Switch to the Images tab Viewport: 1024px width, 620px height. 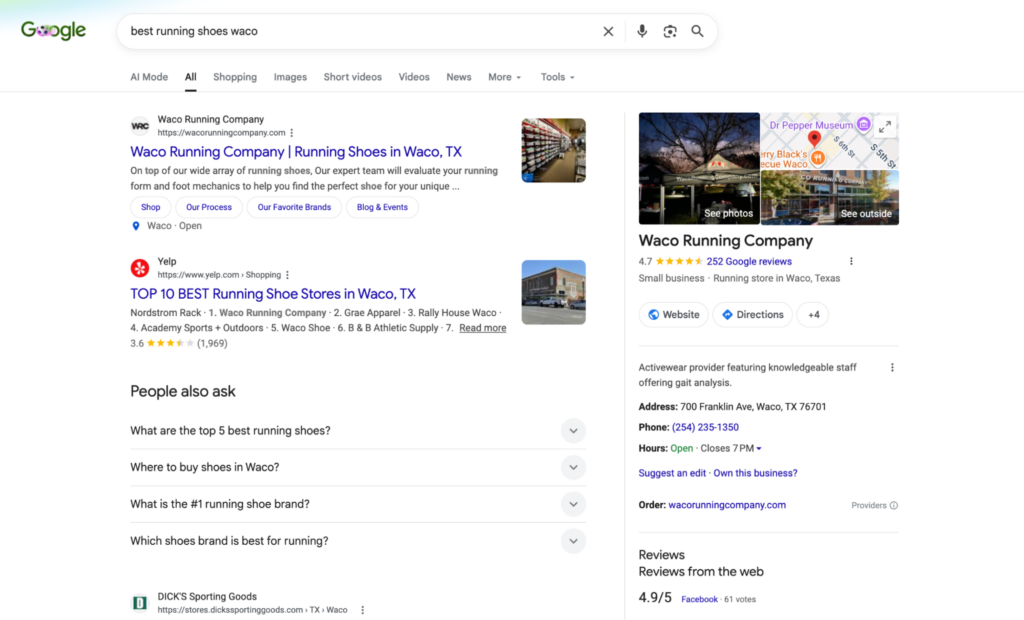pos(290,77)
